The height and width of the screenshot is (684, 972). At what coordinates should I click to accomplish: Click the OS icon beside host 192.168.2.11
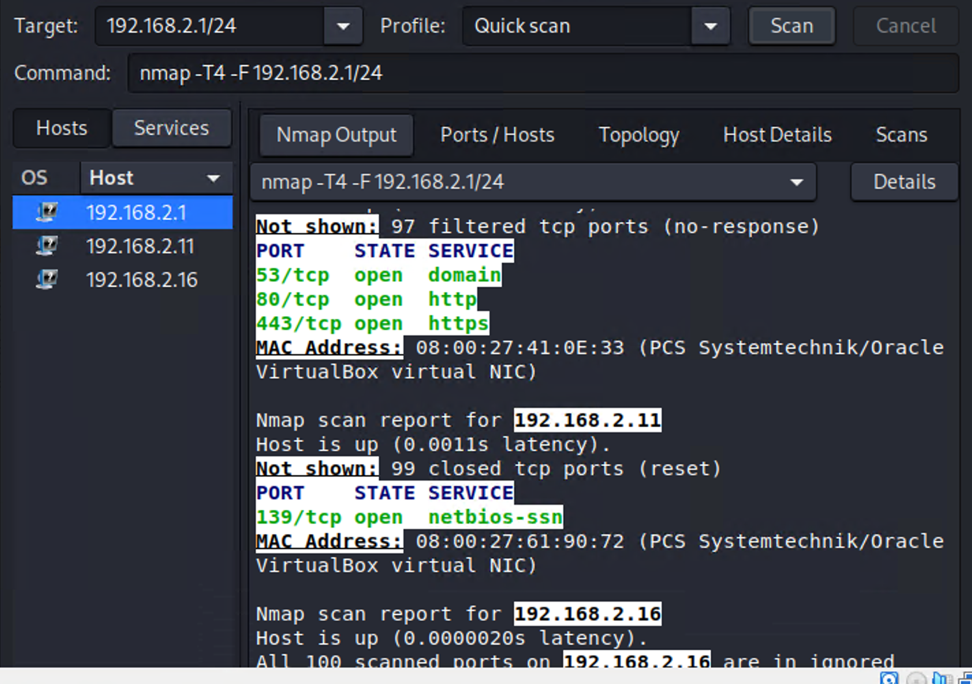[46, 246]
